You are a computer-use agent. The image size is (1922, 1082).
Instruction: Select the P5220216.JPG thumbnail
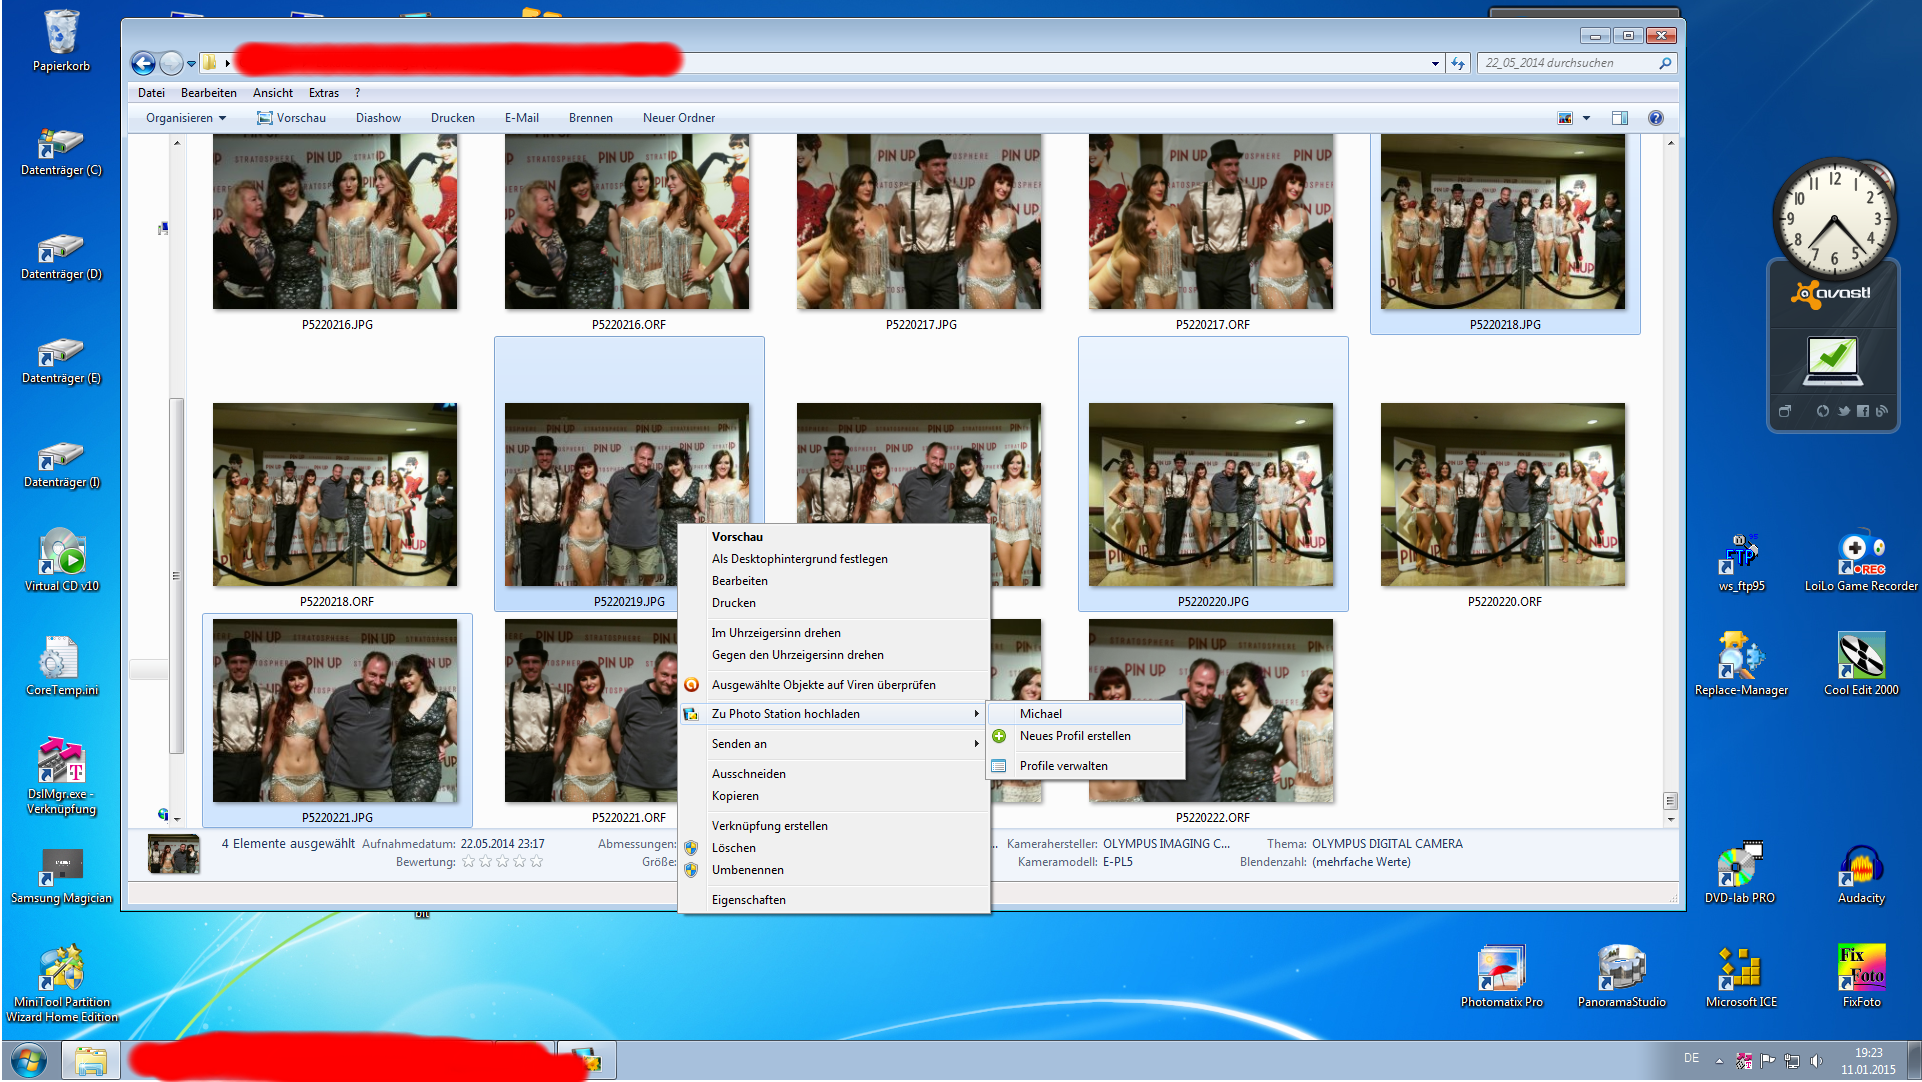(335, 222)
